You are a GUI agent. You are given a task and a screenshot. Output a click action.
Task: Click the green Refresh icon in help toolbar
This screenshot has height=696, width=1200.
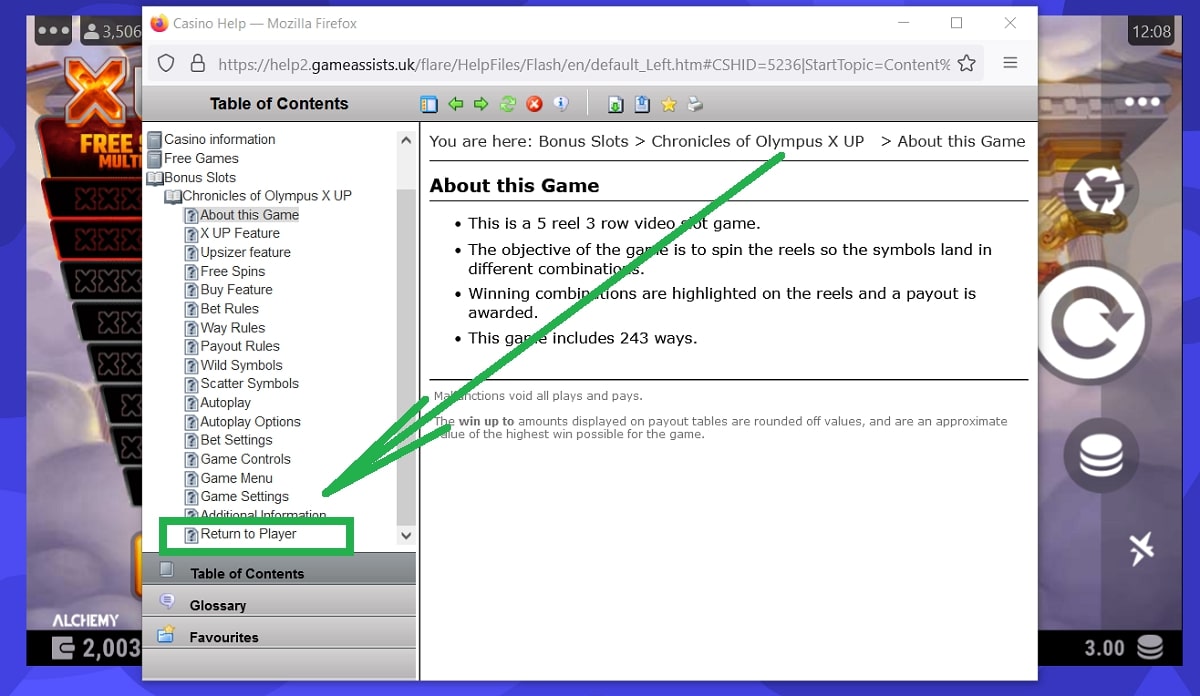[508, 104]
